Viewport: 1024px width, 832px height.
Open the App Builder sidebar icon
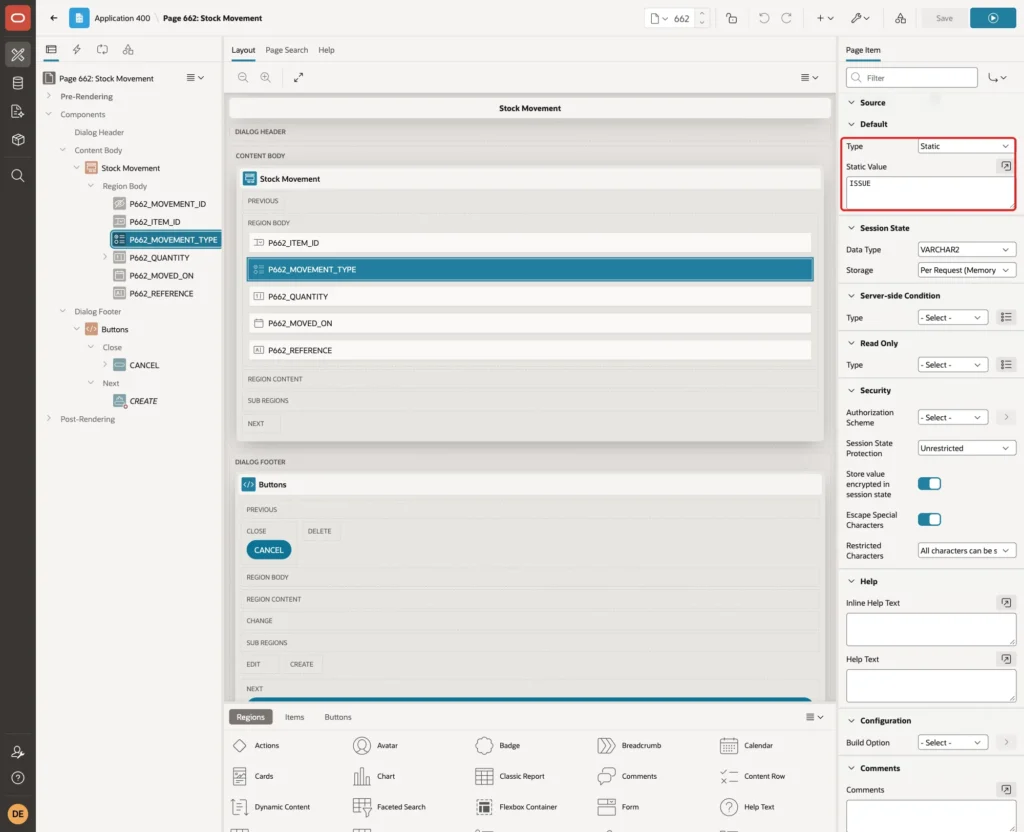(18, 55)
